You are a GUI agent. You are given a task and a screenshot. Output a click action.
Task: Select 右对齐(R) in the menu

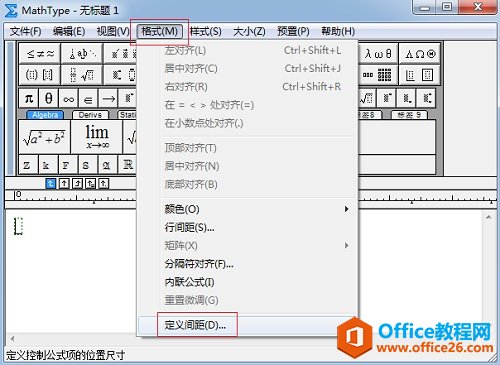tap(248, 87)
